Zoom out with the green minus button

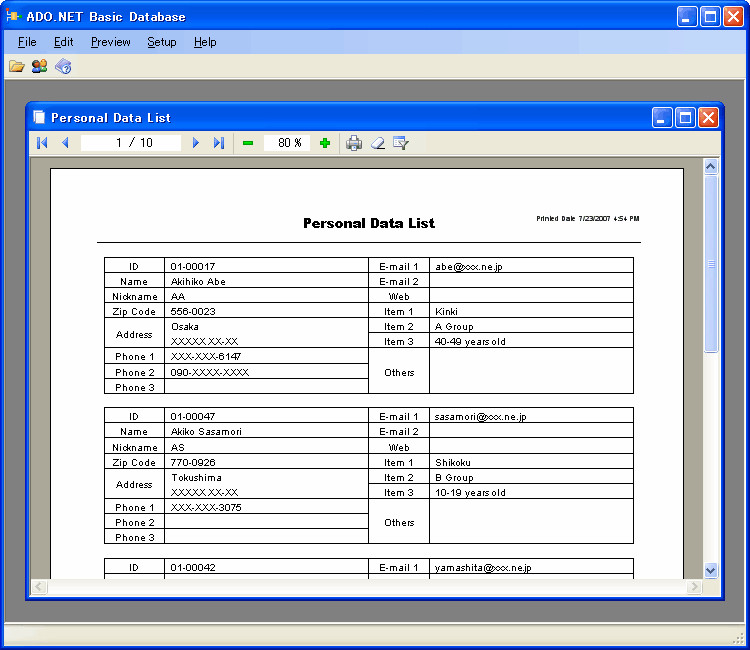tap(248, 143)
